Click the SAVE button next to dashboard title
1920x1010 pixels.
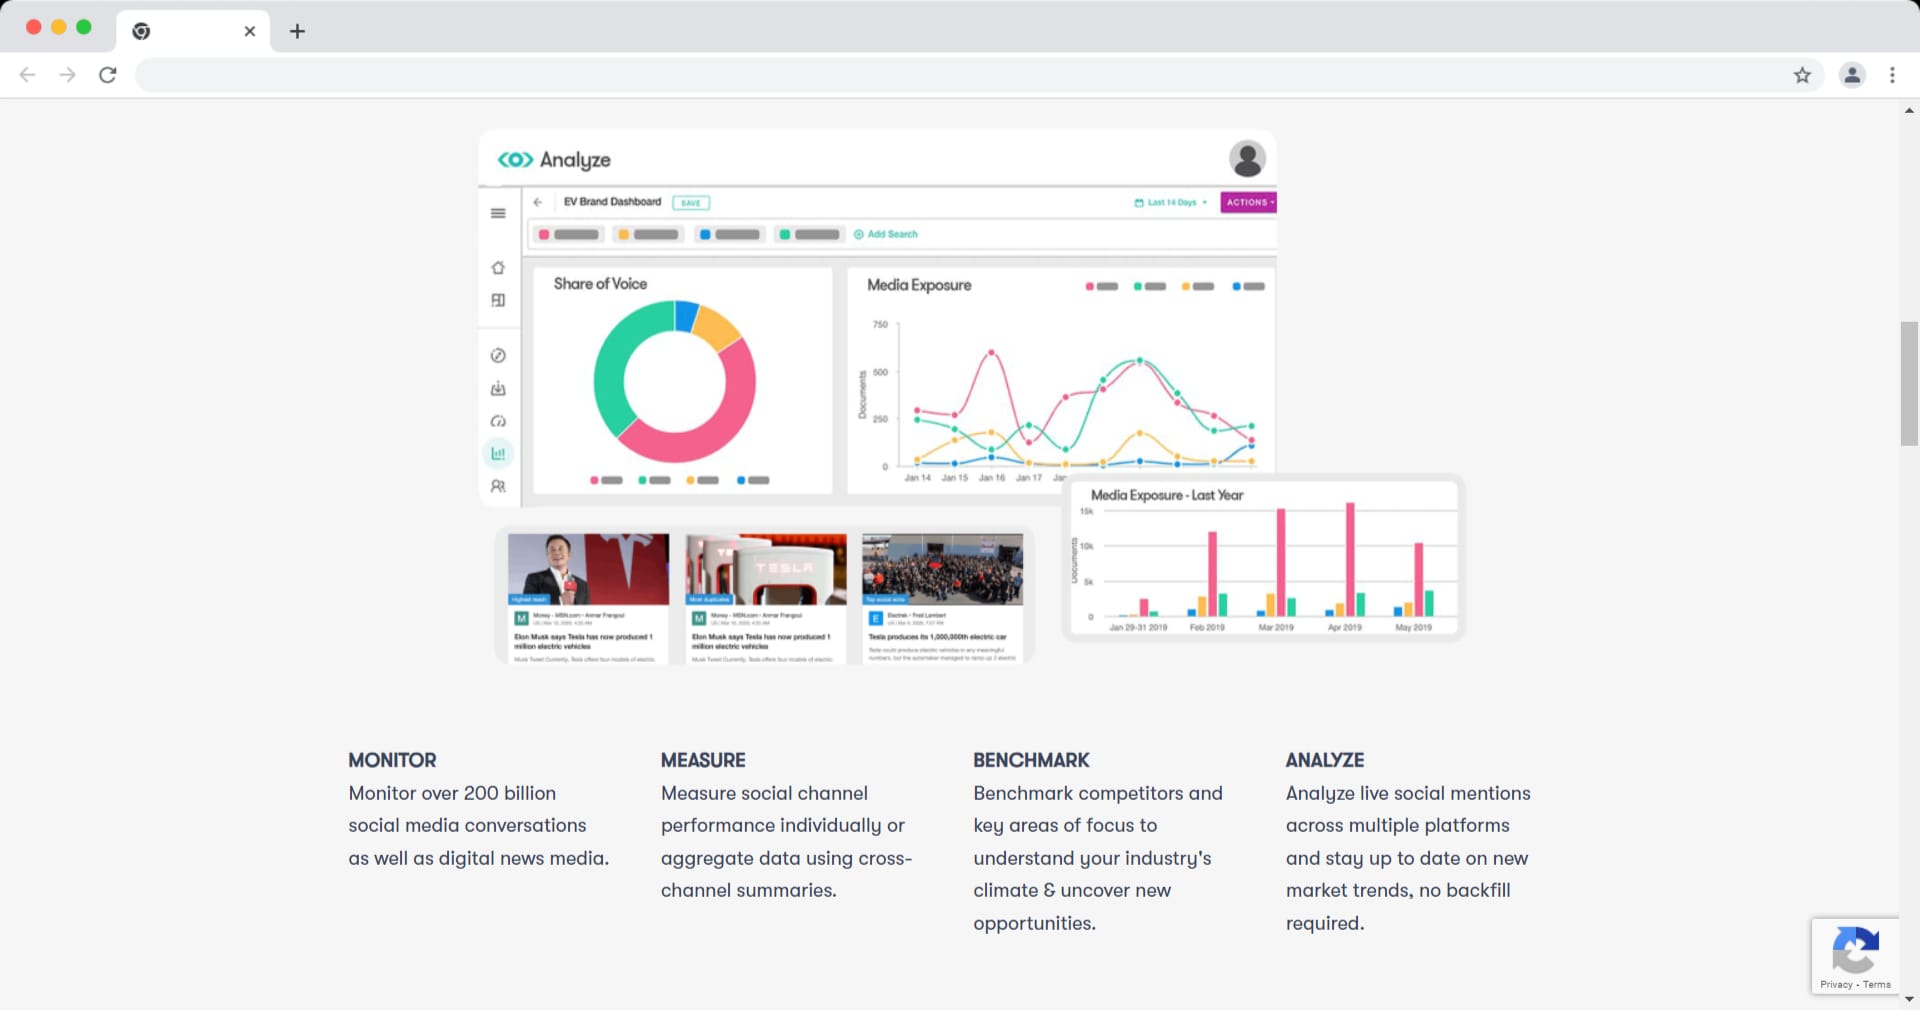click(x=691, y=203)
